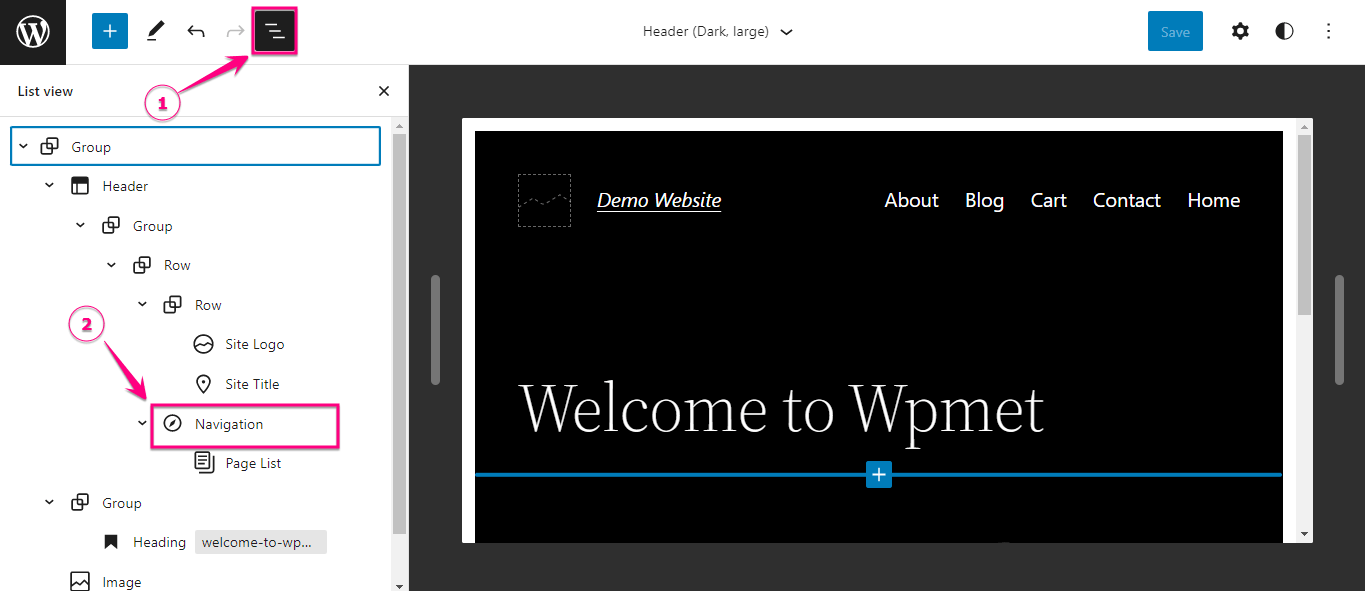Open the About navigation link
The height and width of the screenshot is (591, 1365).
click(911, 200)
